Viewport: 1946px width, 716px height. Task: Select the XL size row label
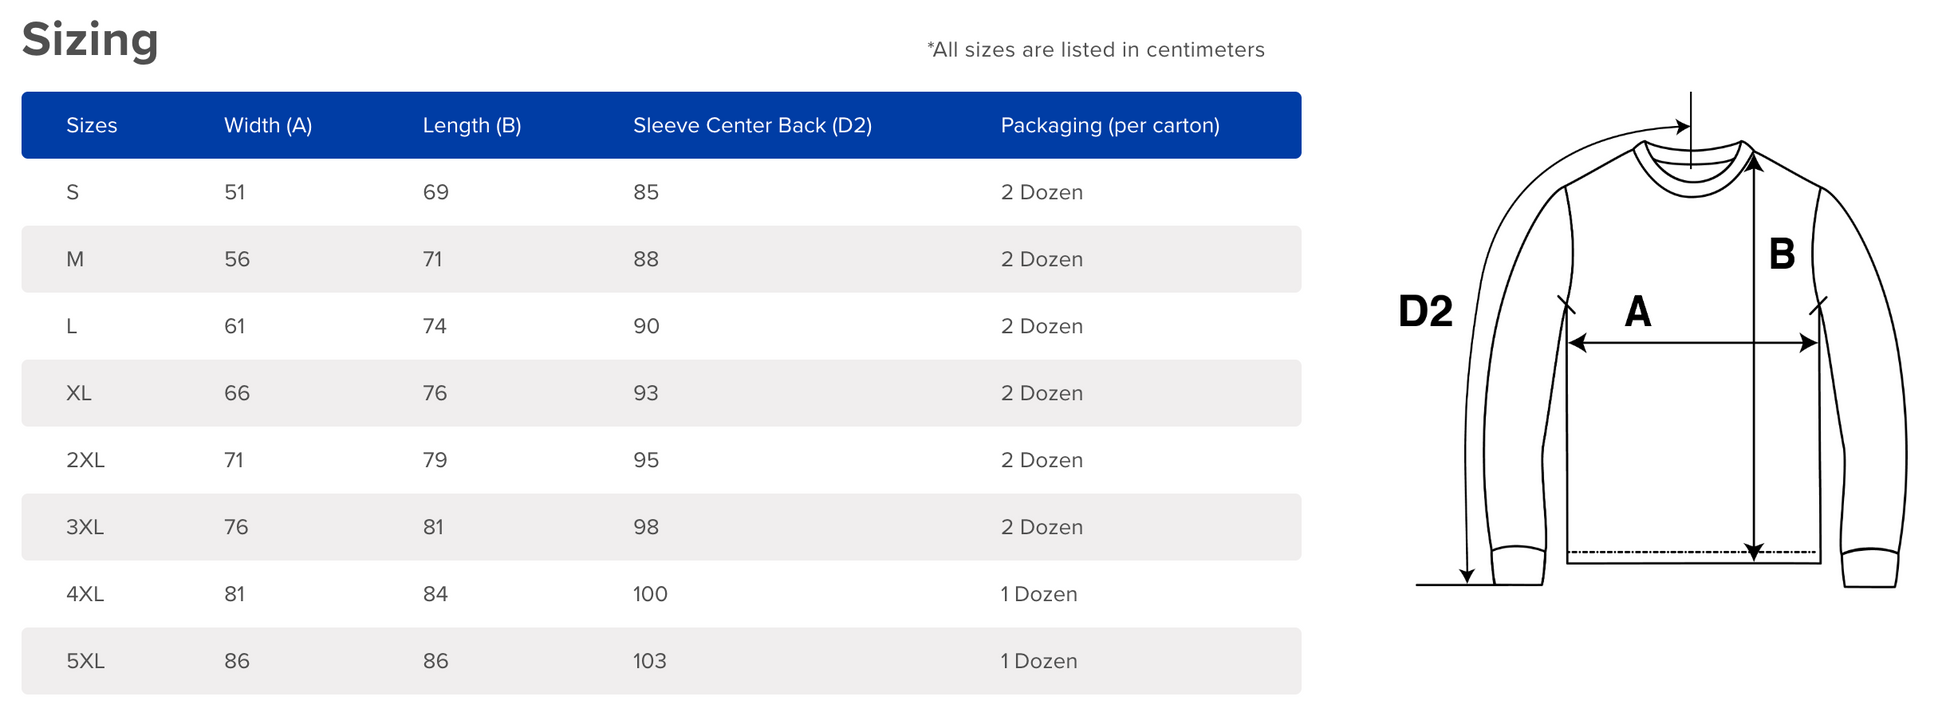point(78,394)
